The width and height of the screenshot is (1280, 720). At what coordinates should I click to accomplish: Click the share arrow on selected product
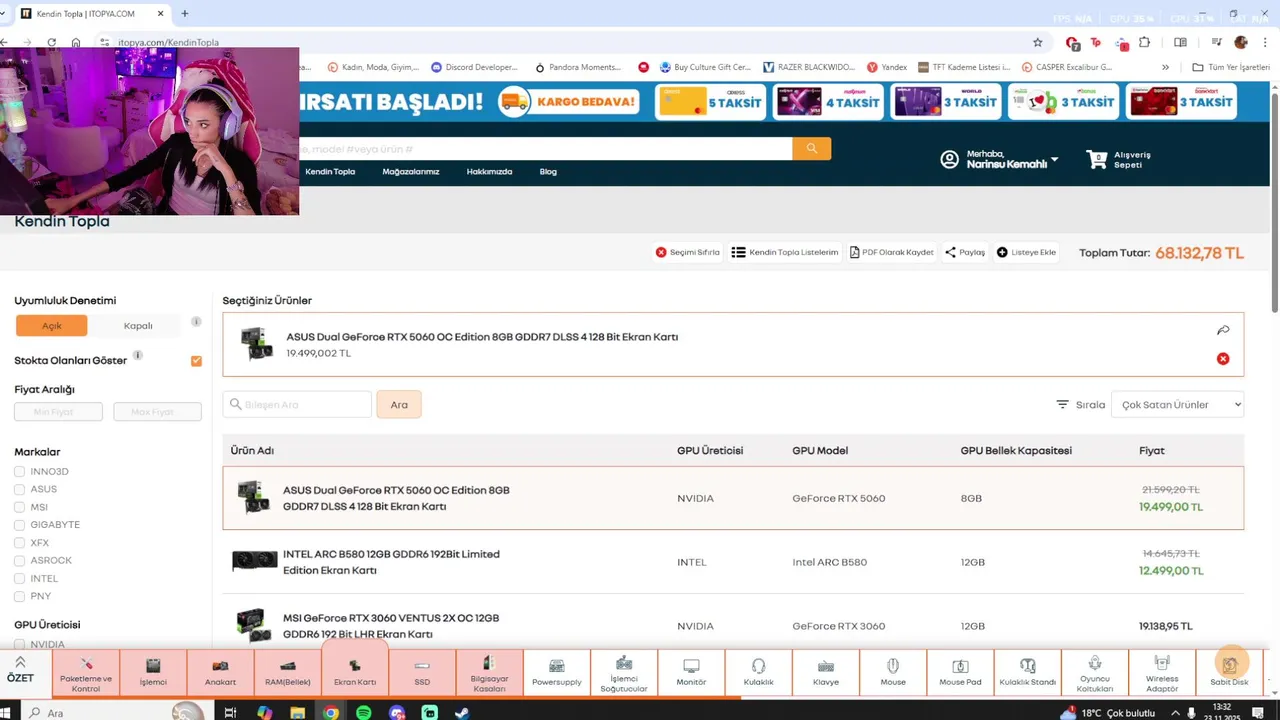point(1223,330)
